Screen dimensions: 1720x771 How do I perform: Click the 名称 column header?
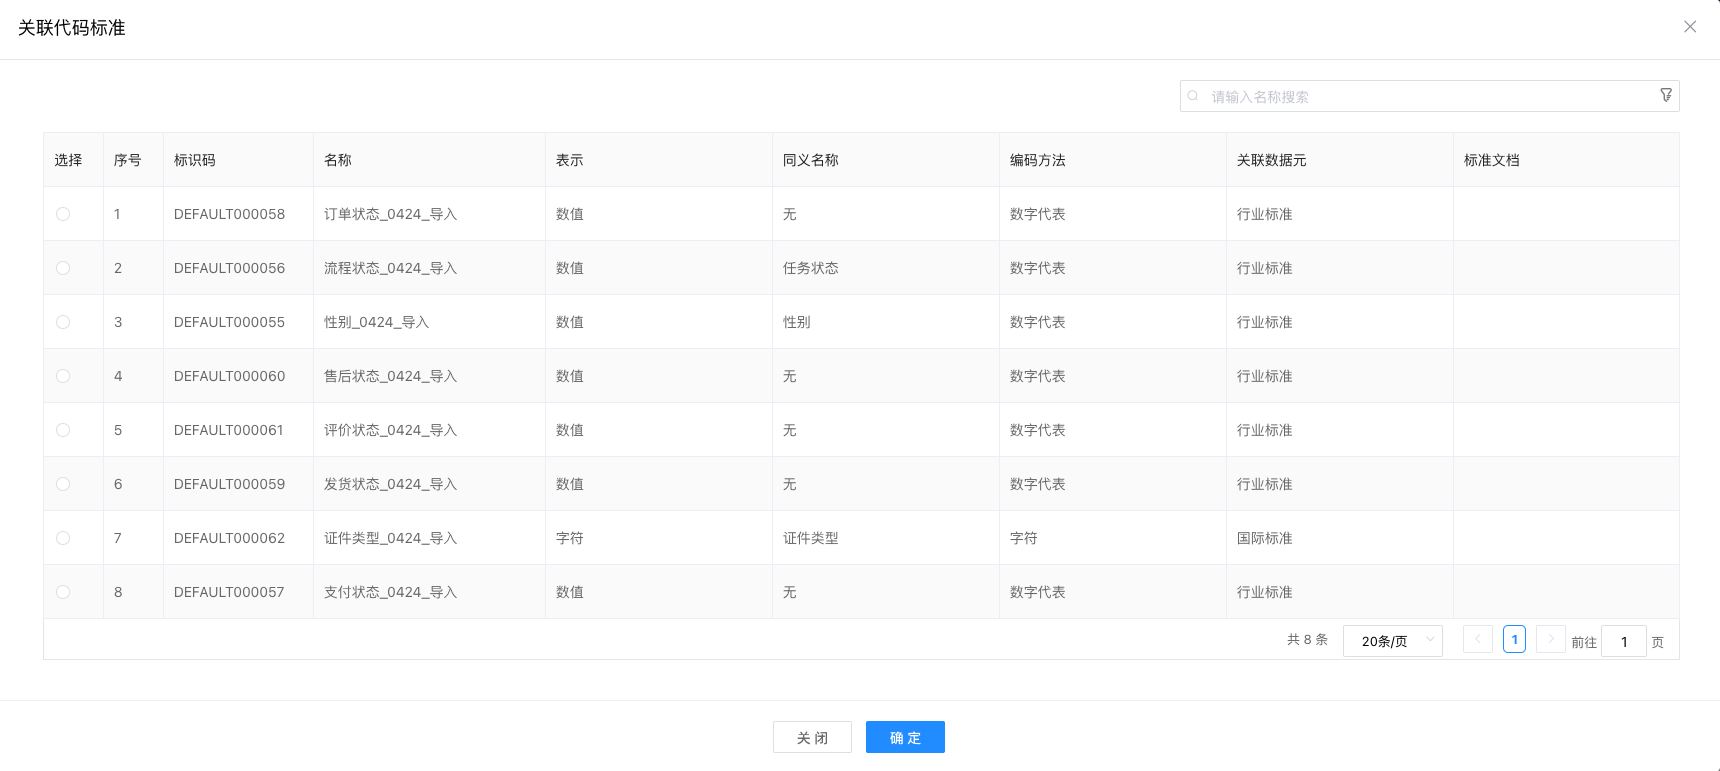[x=338, y=160]
